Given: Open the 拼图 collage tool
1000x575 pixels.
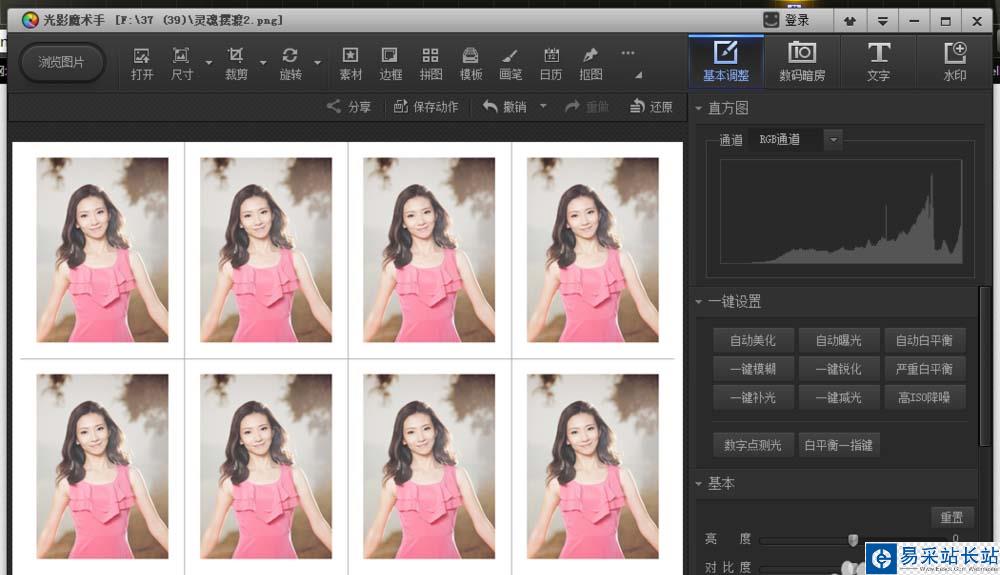Looking at the screenshot, I should pos(430,64).
